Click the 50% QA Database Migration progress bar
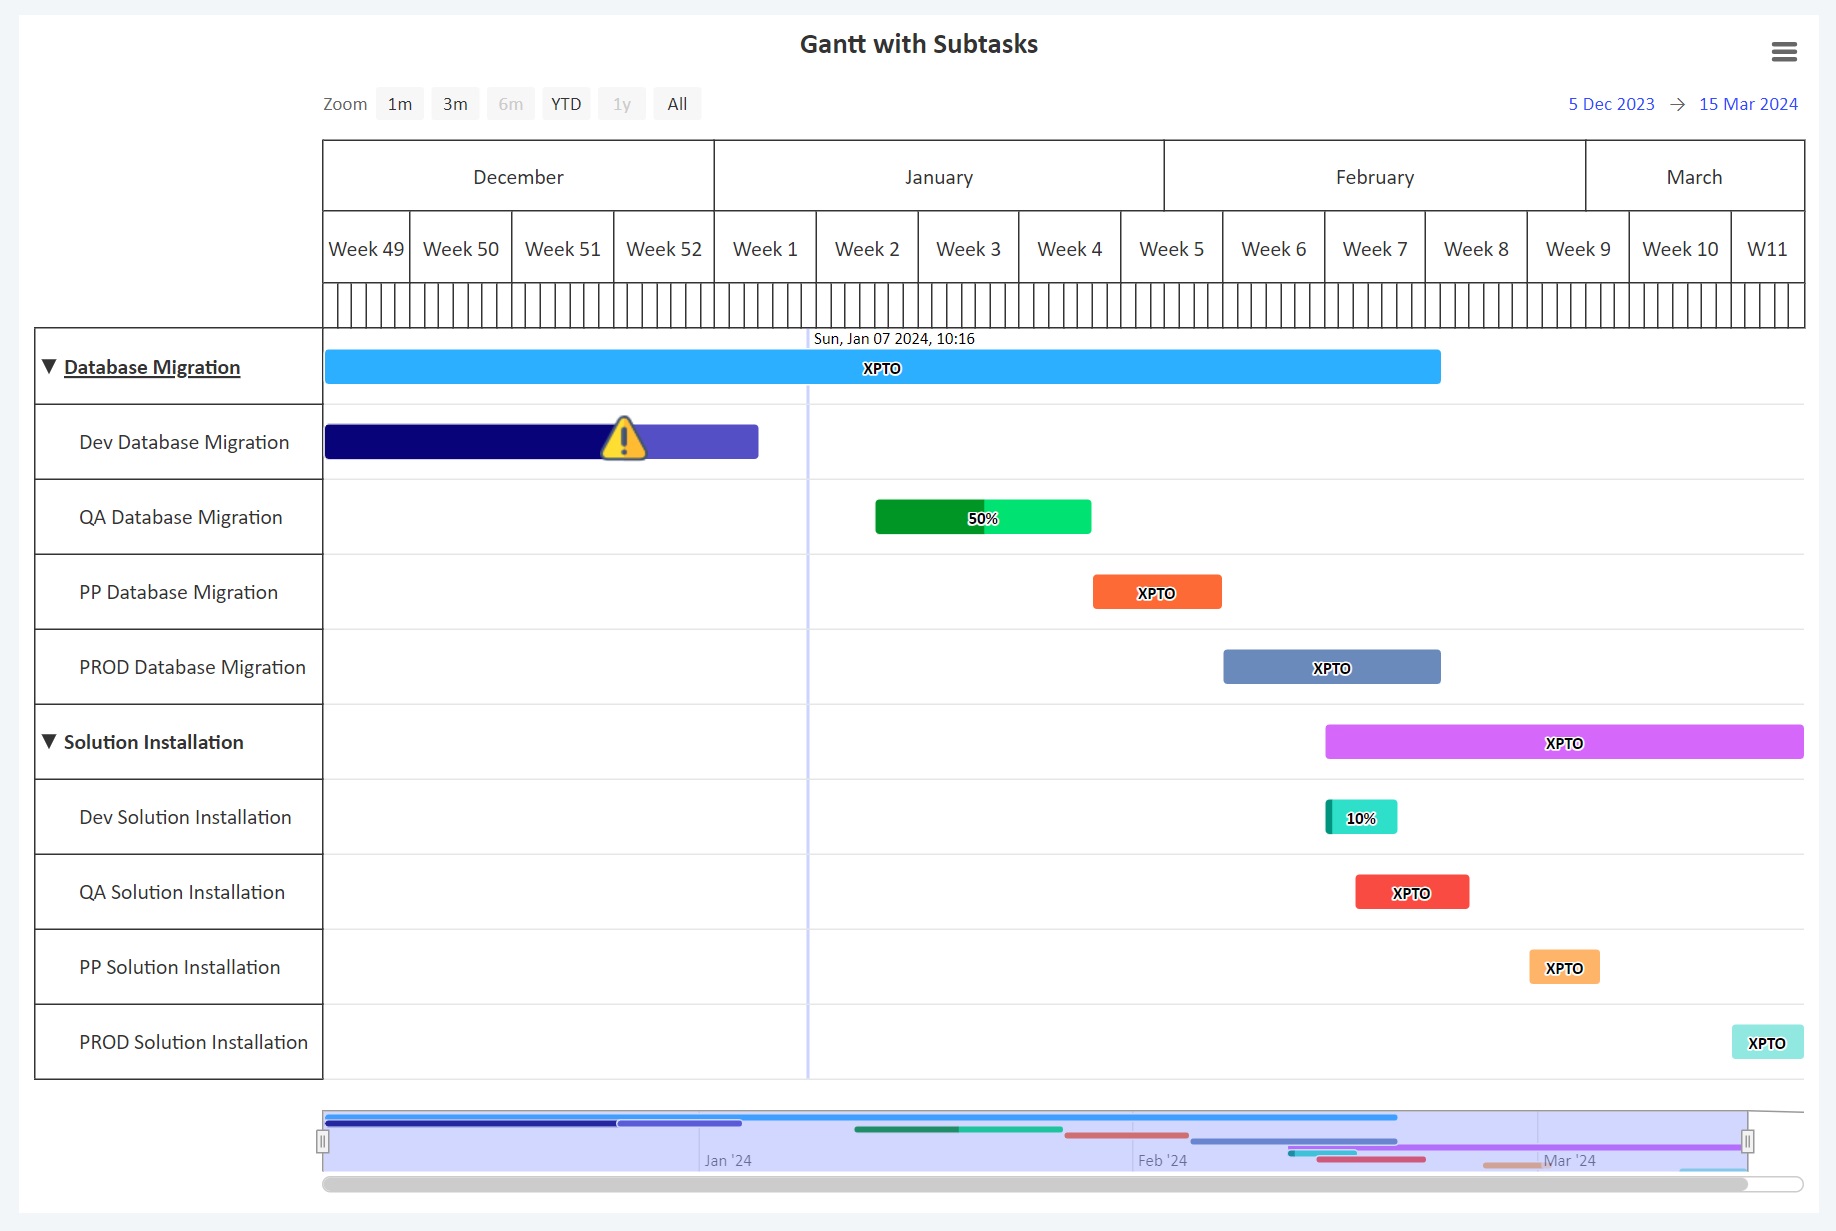This screenshot has height=1231, width=1836. coord(983,517)
